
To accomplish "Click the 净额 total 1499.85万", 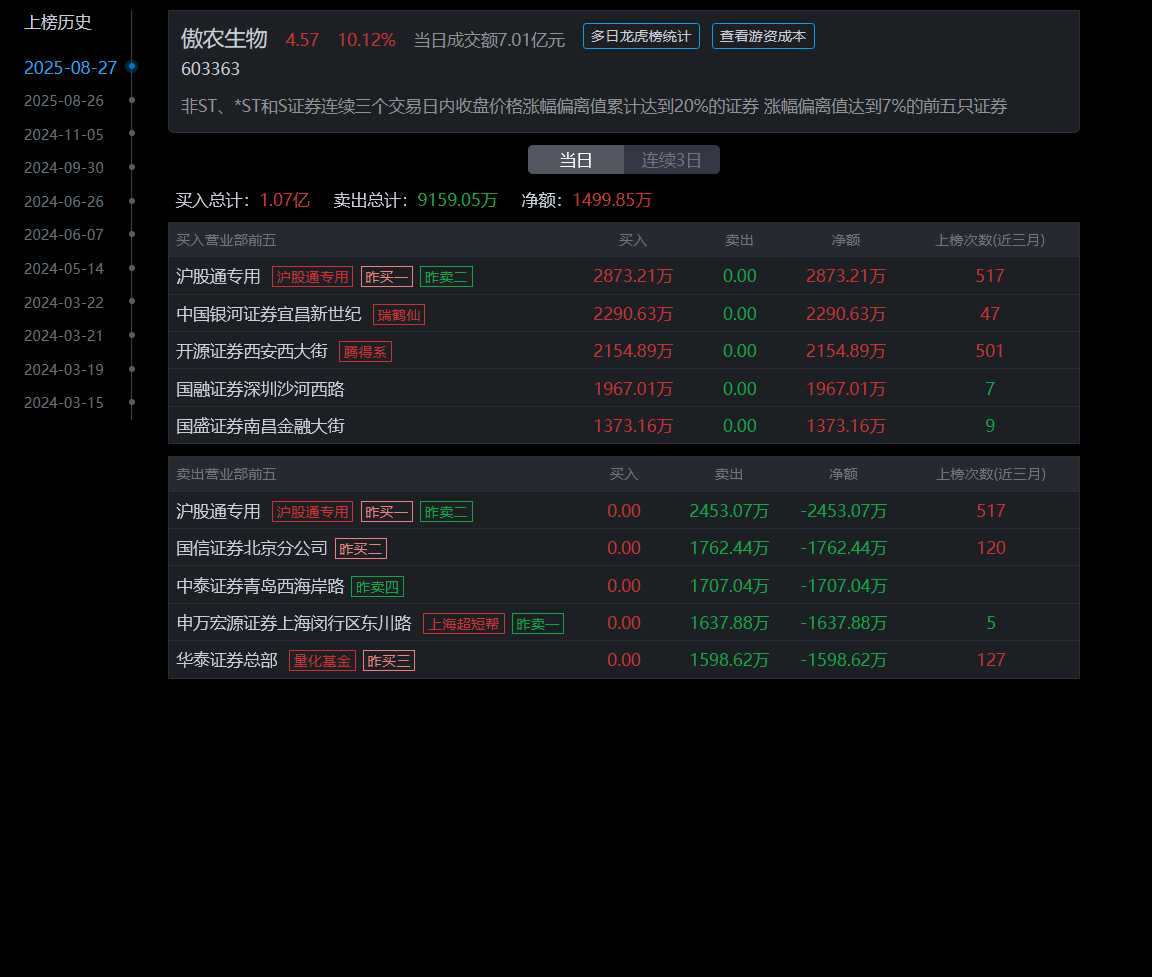I will pyautogui.click(x=612, y=201).
